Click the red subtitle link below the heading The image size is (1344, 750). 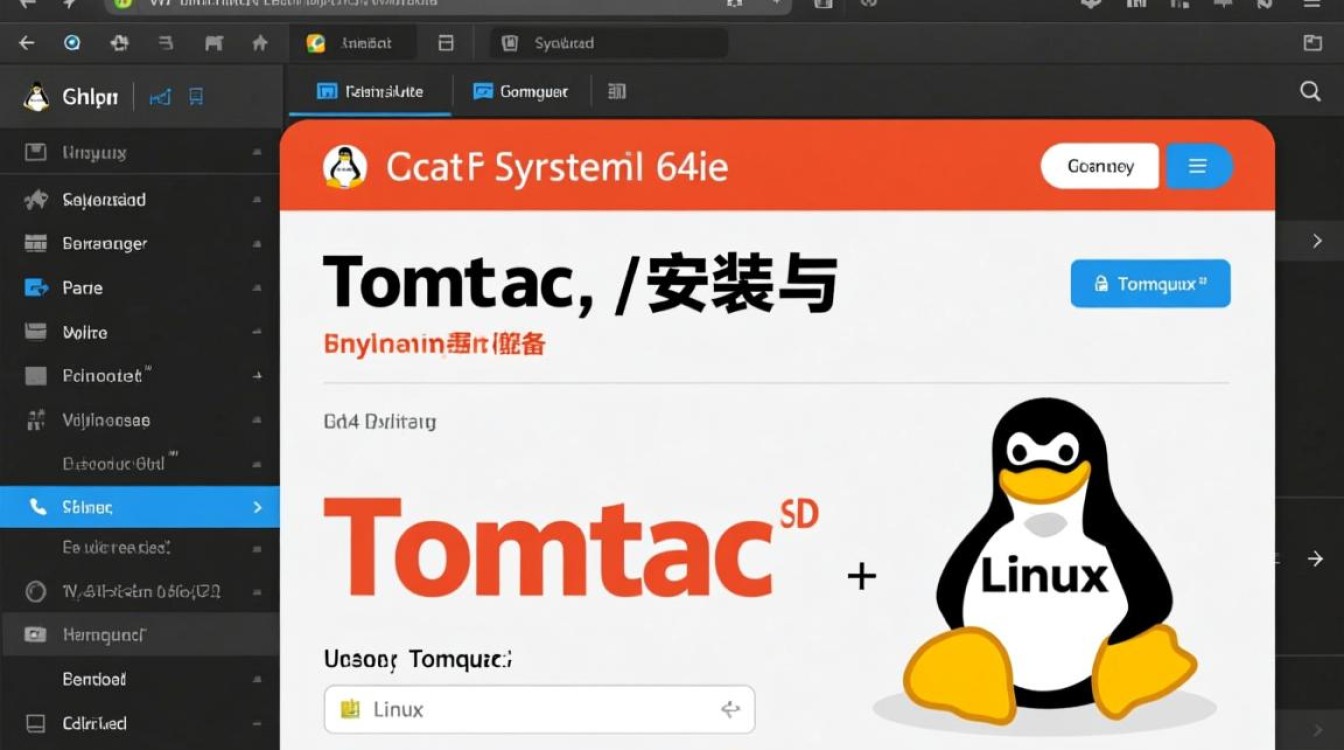click(432, 344)
